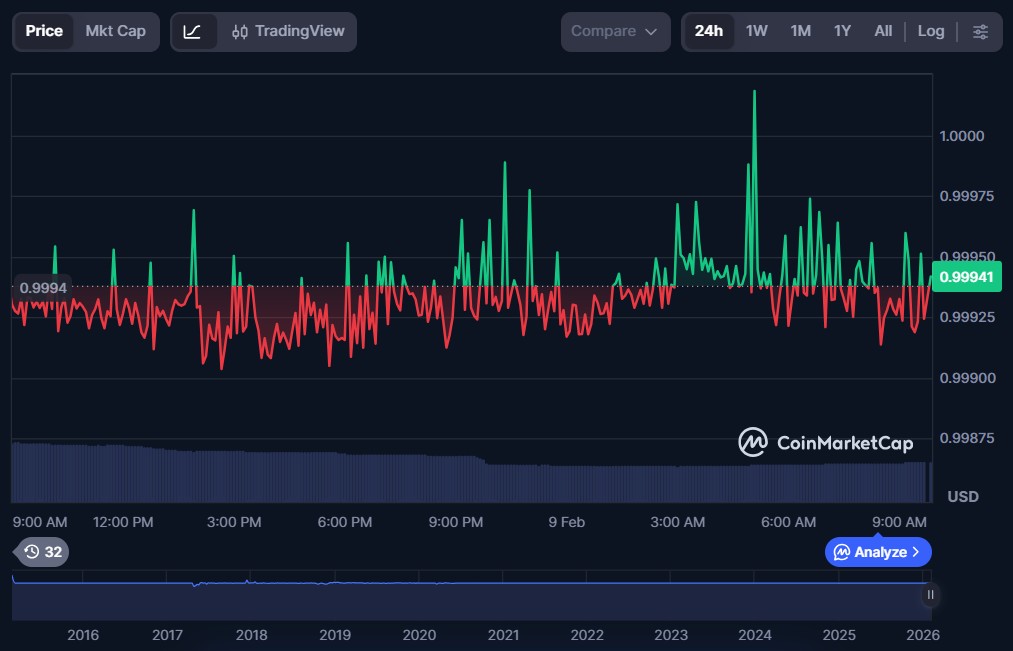Select the line chart icon

pos(193,32)
